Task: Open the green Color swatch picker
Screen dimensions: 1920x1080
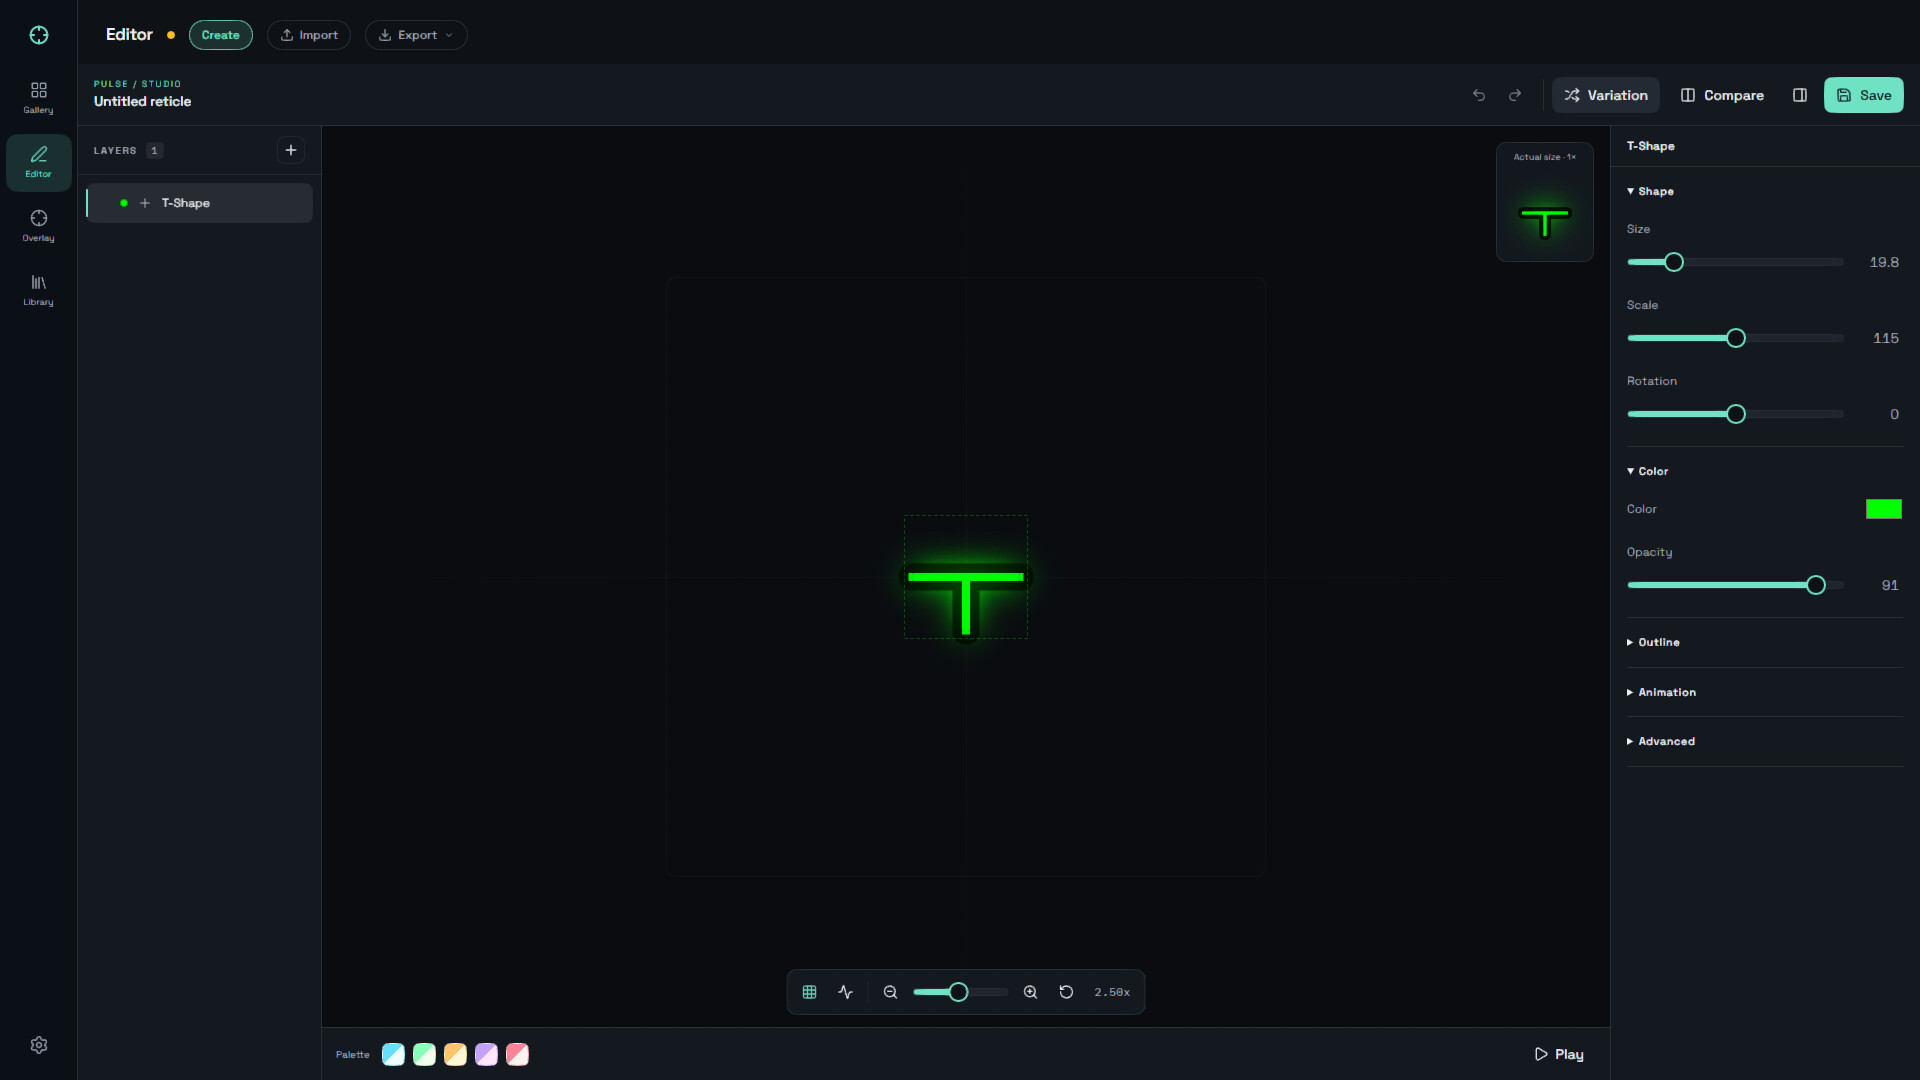Action: tap(1884, 509)
